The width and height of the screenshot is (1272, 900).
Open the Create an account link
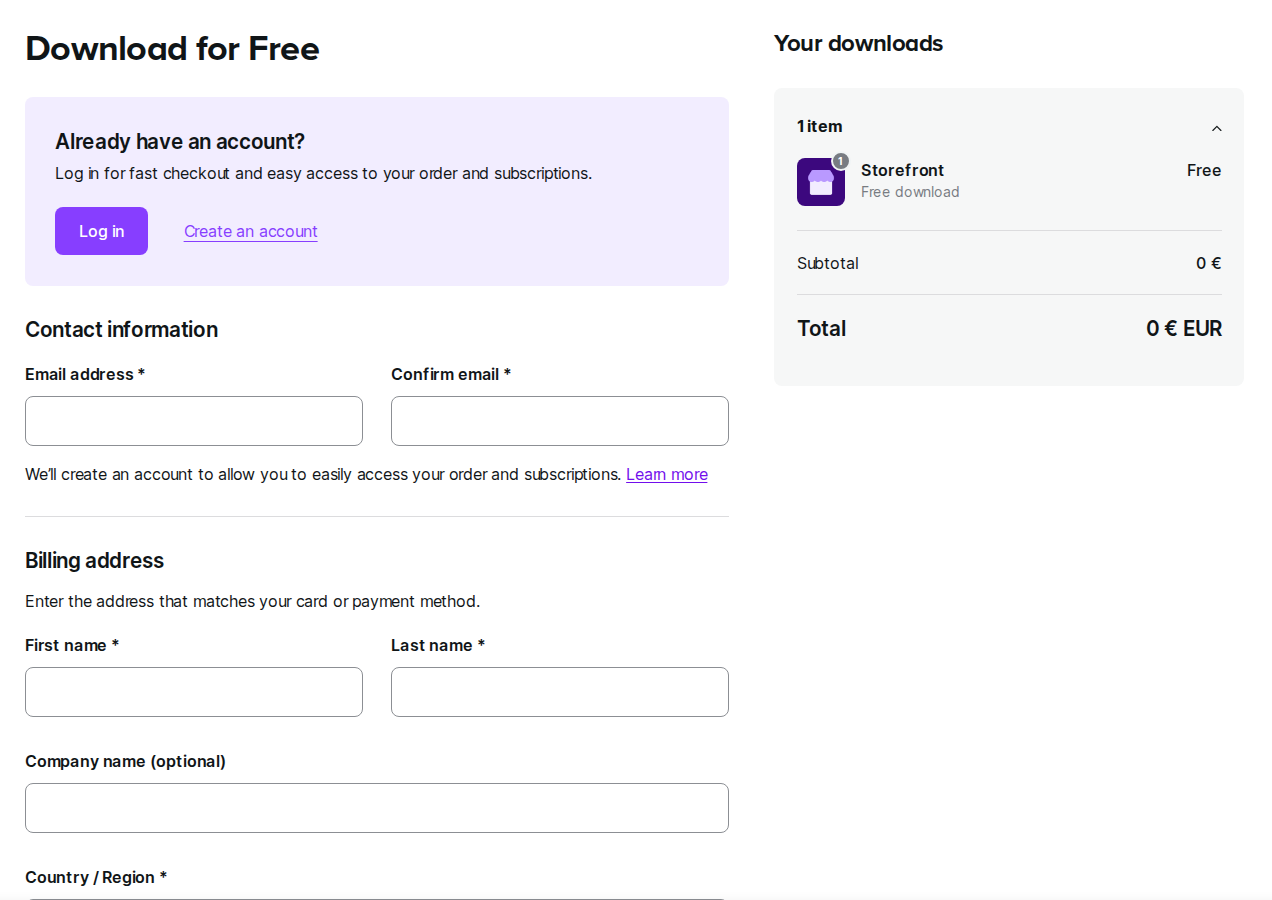click(251, 231)
